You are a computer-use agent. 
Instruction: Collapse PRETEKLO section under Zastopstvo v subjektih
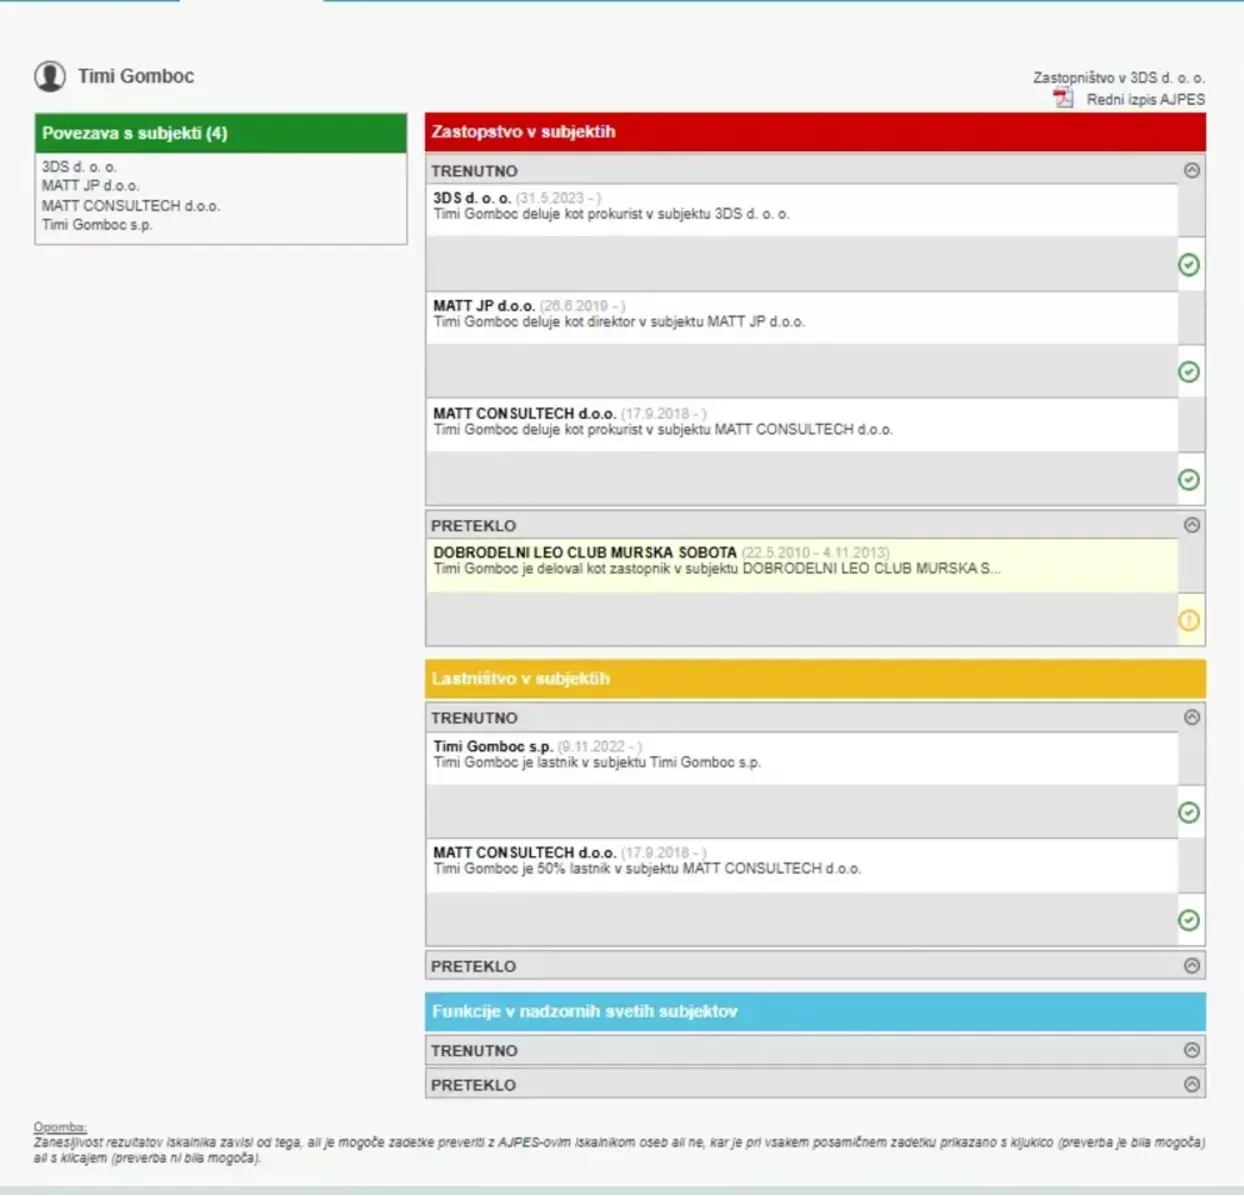tap(1191, 525)
